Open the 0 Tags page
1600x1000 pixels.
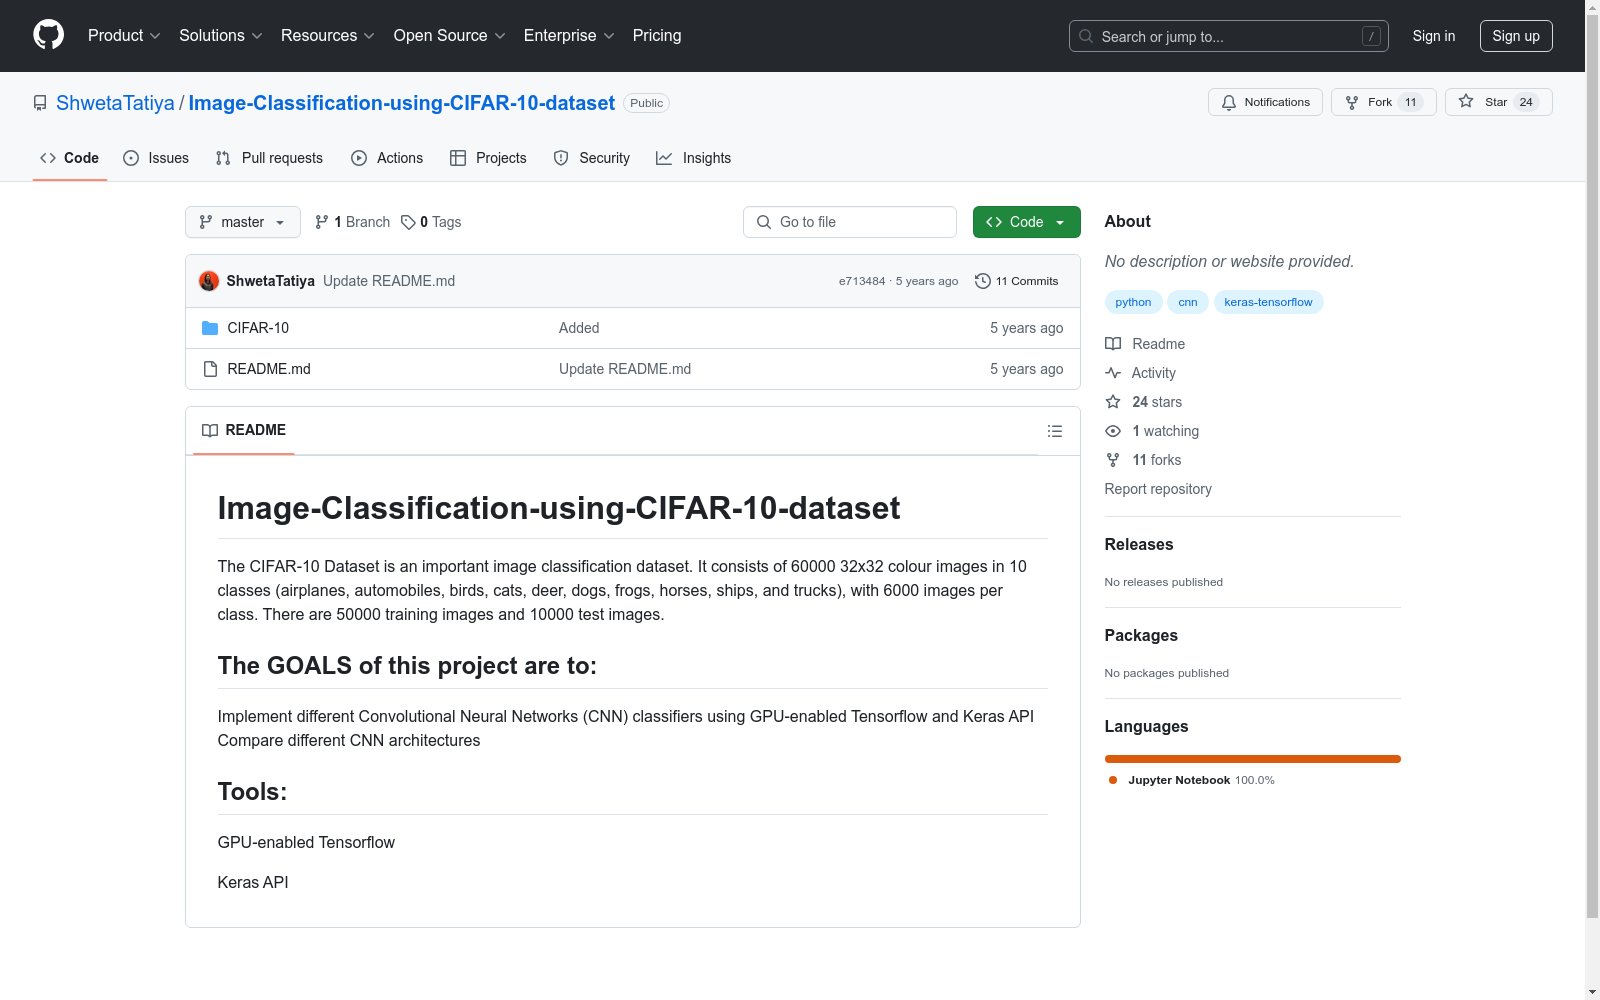[x=431, y=222]
